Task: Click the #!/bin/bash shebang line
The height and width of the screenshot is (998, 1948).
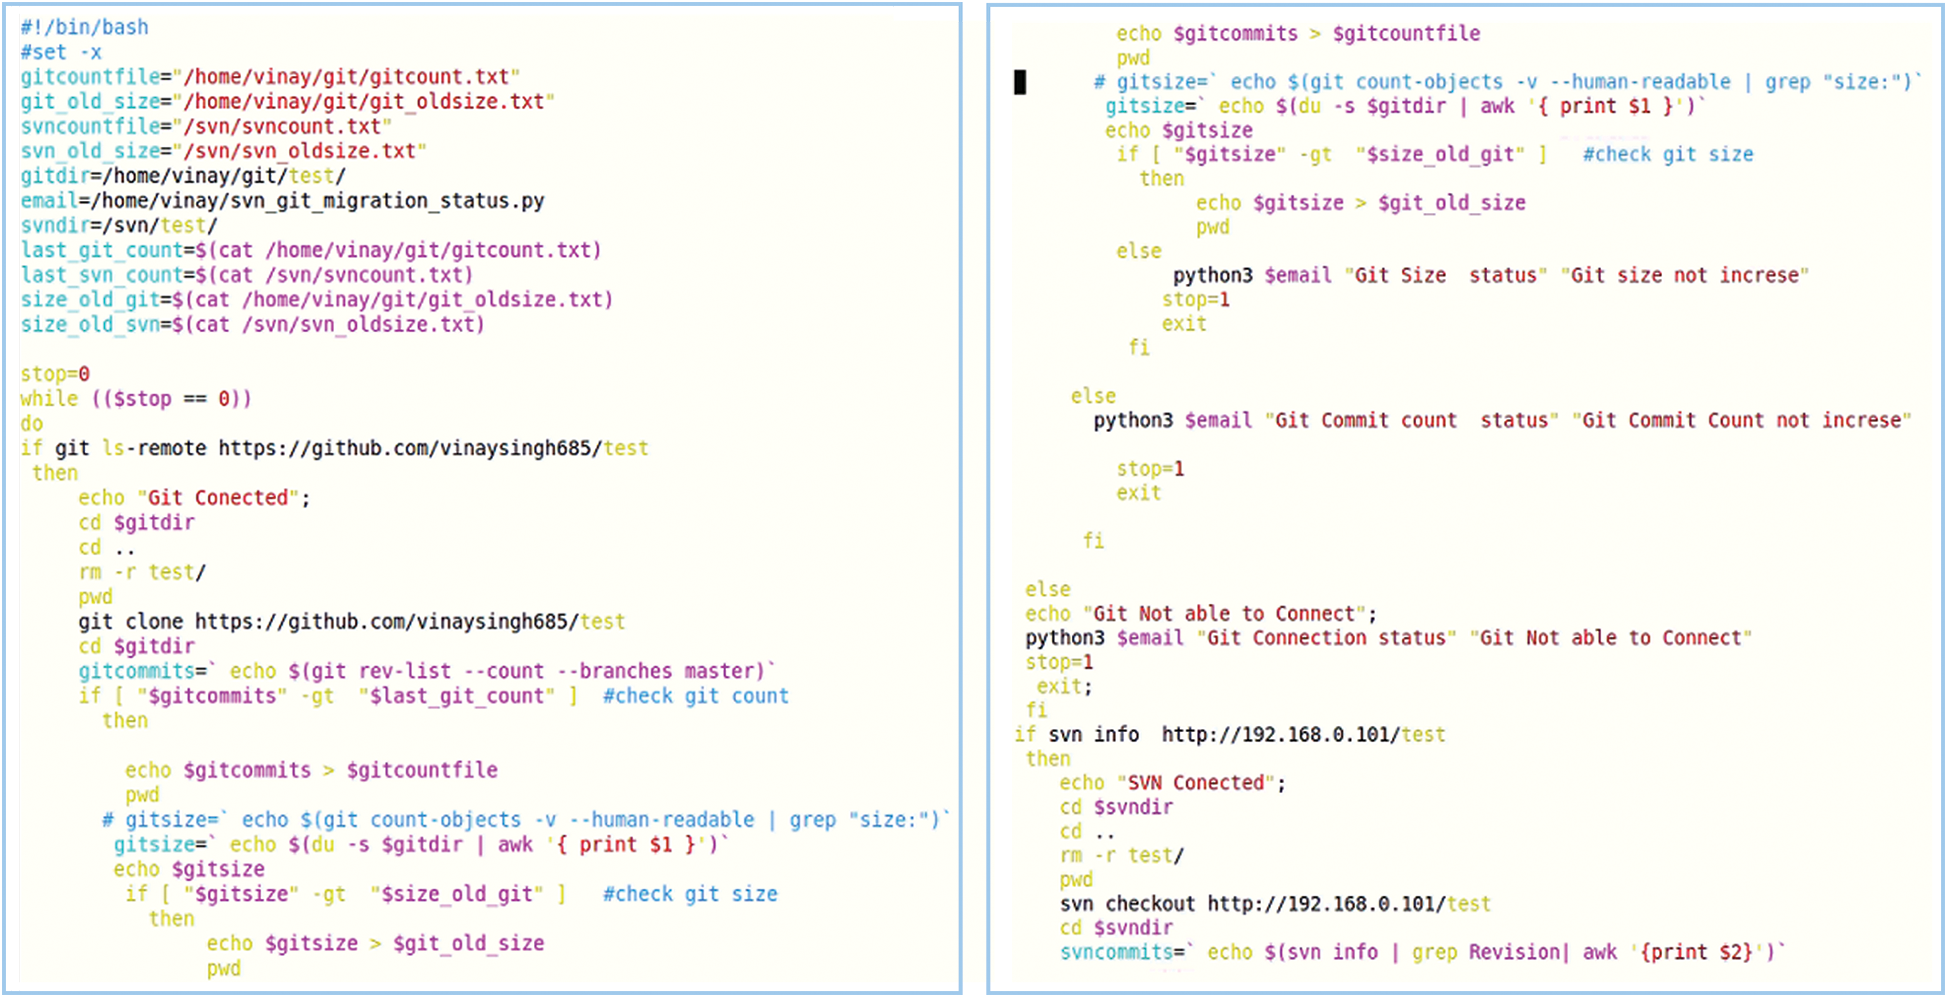Action: pos(84,27)
